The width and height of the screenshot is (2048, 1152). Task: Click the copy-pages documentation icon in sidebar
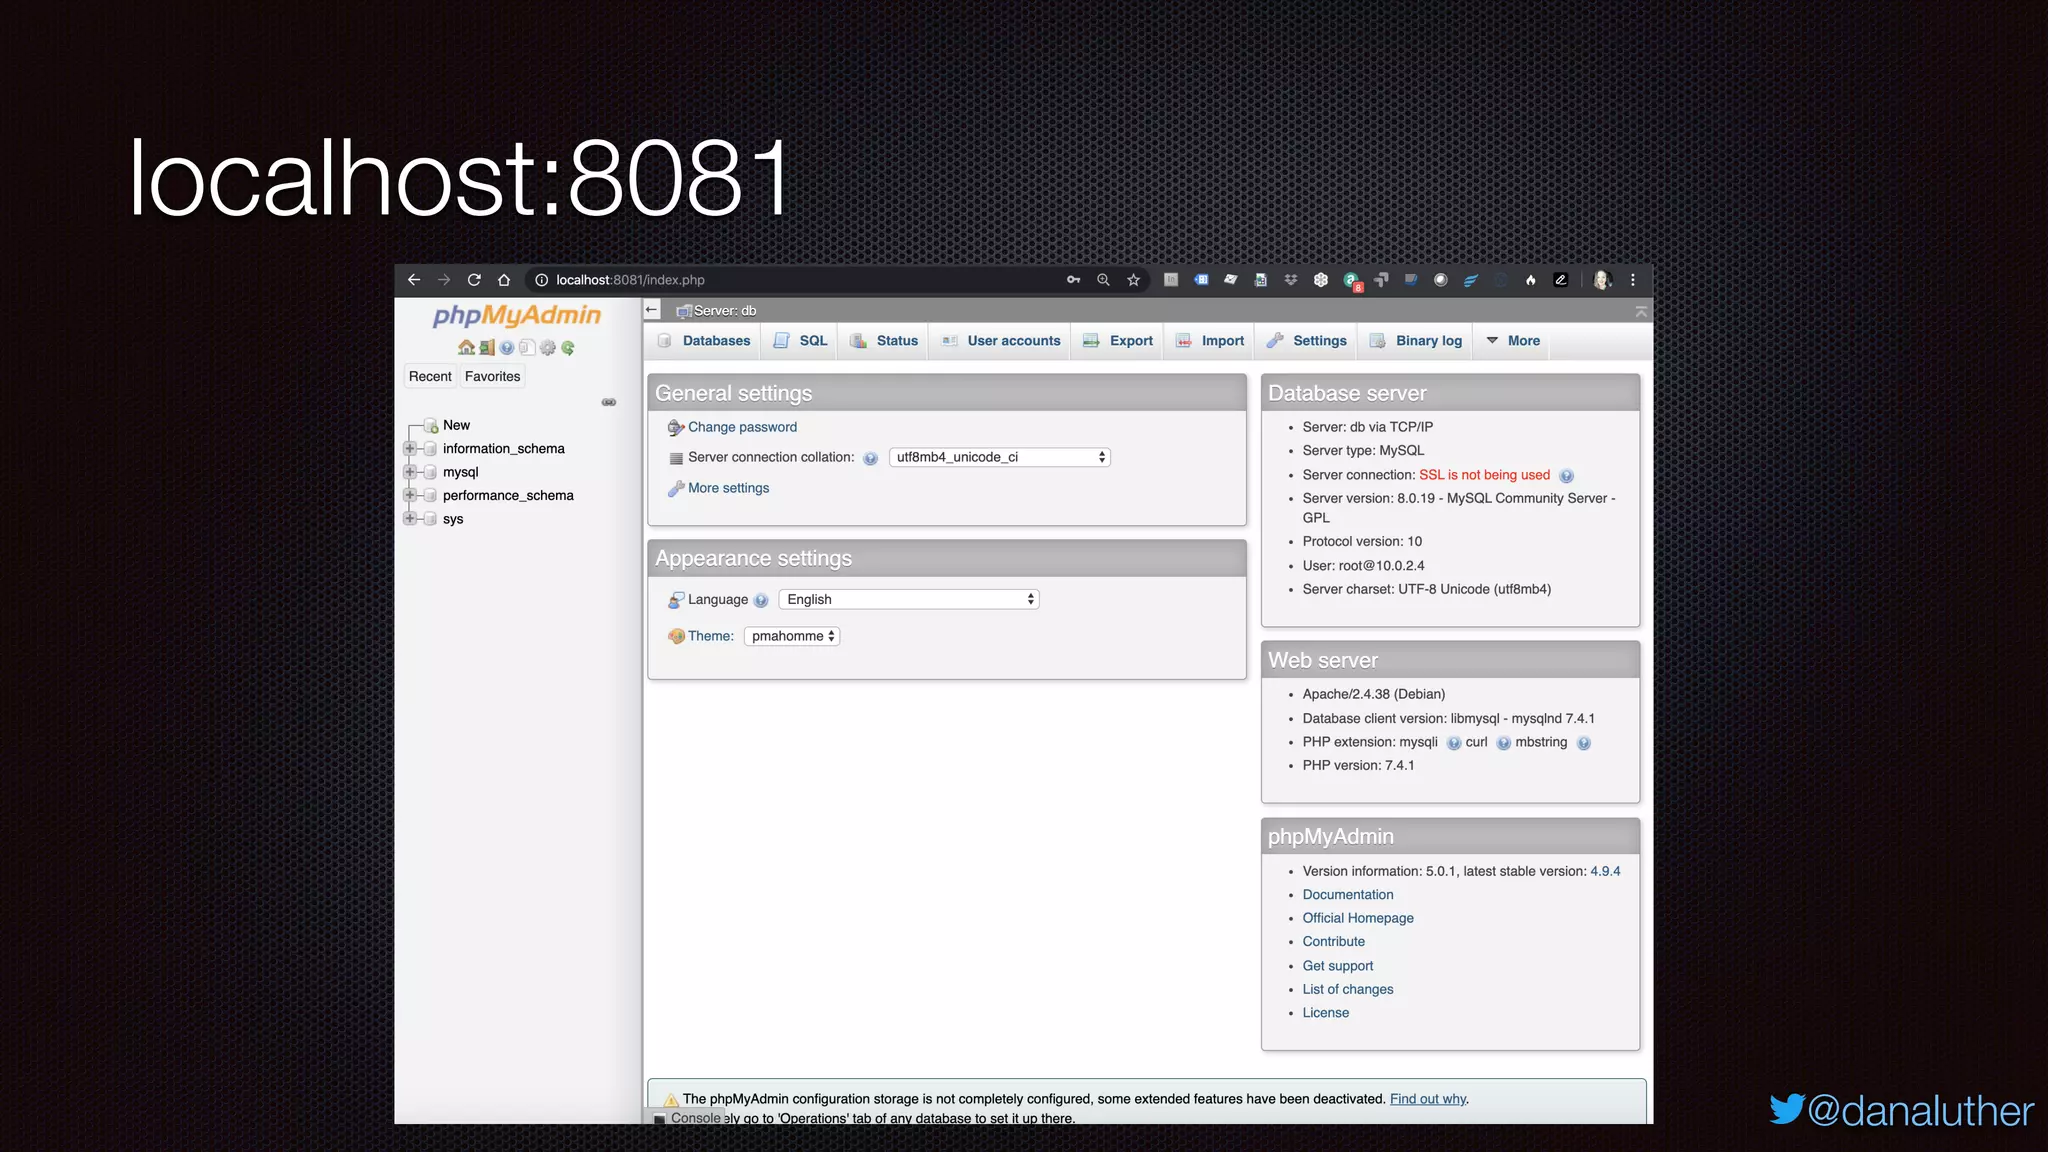527,348
